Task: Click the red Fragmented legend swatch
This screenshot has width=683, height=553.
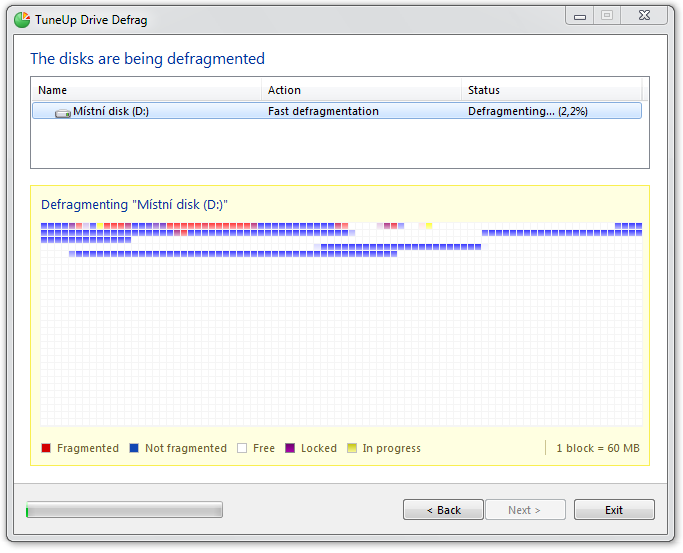Action: pyautogui.click(x=46, y=448)
